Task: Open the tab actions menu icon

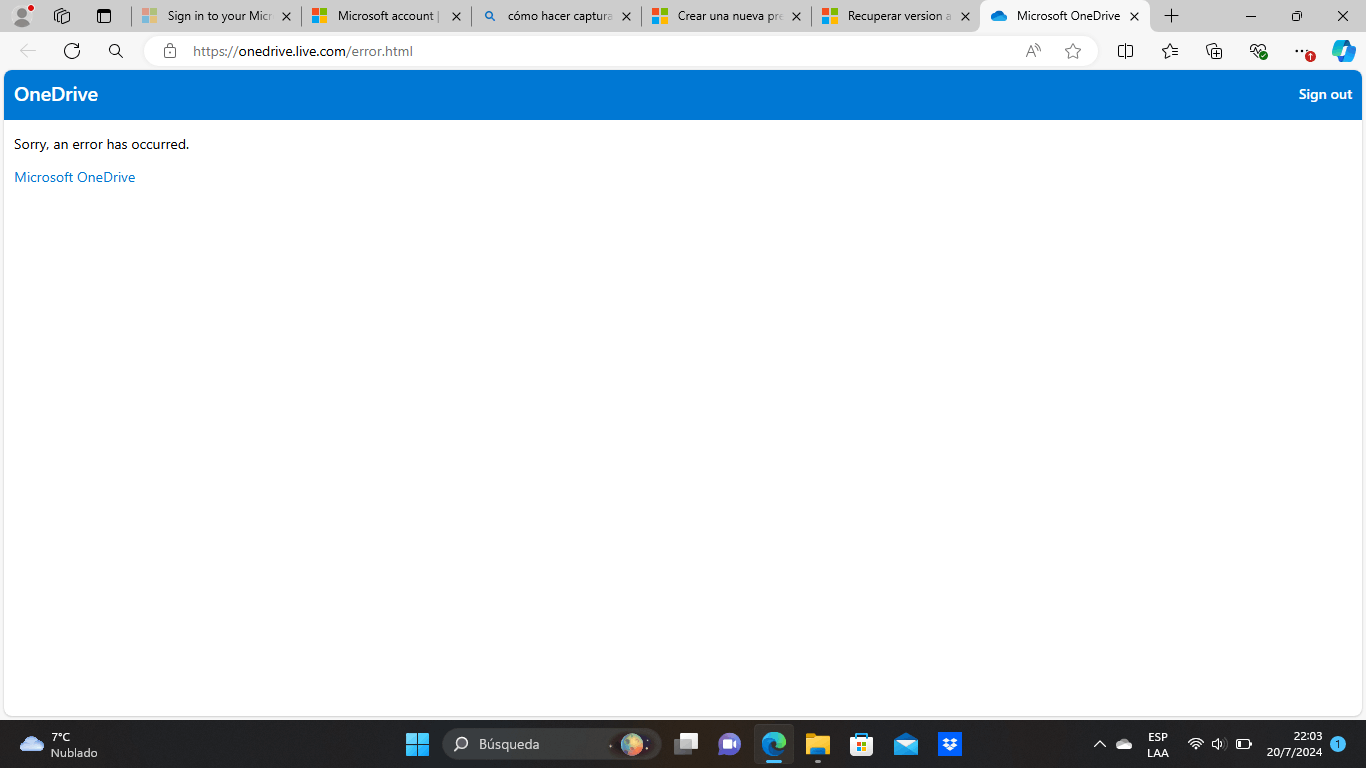Action: [104, 16]
